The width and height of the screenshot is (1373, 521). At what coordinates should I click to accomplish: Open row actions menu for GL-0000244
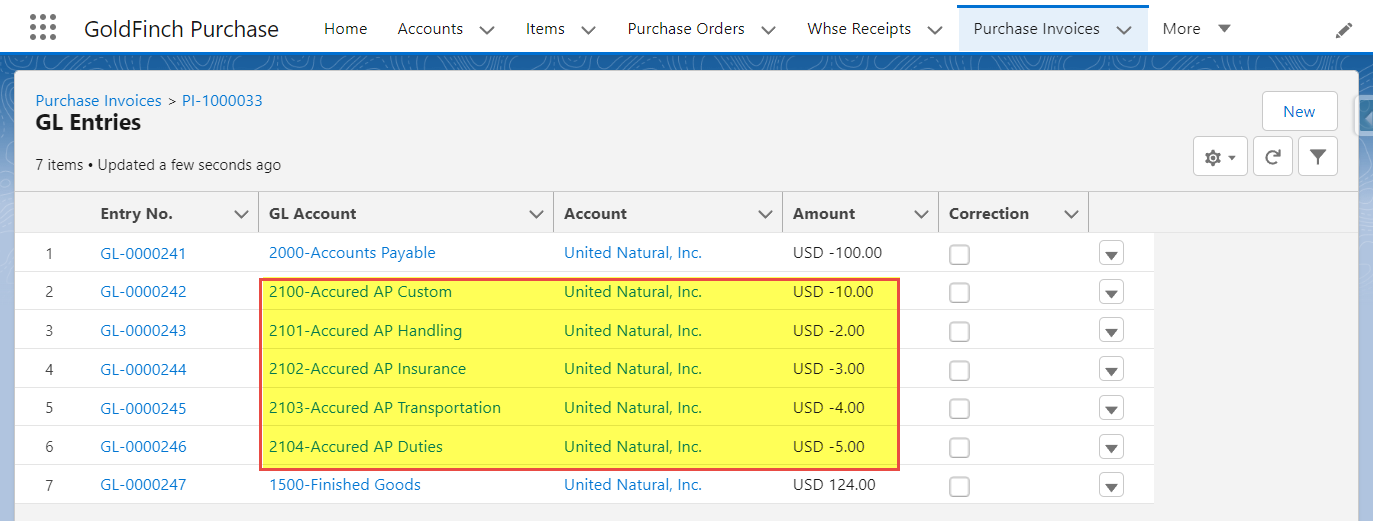[x=1111, y=370]
